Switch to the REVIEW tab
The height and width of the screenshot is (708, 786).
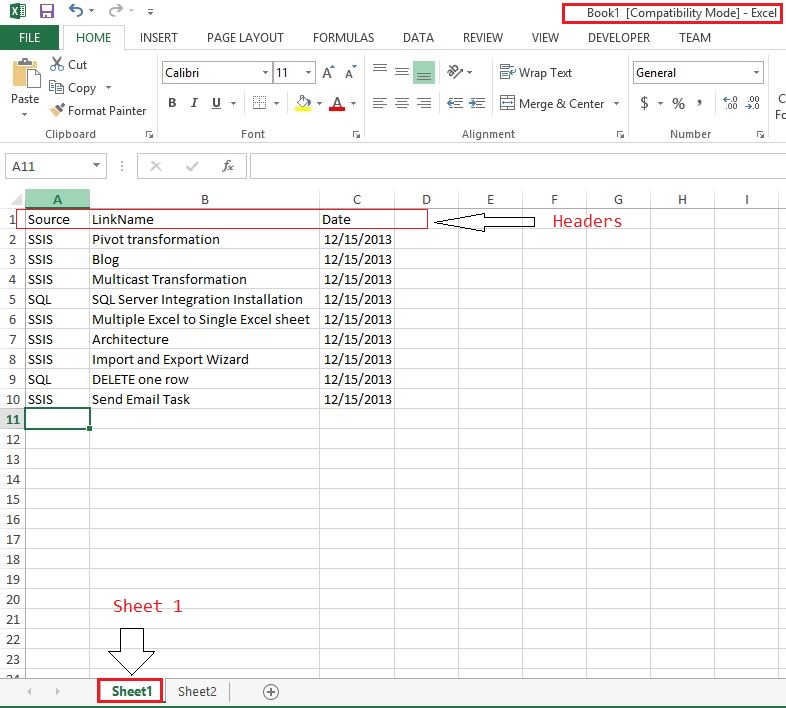click(483, 38)
